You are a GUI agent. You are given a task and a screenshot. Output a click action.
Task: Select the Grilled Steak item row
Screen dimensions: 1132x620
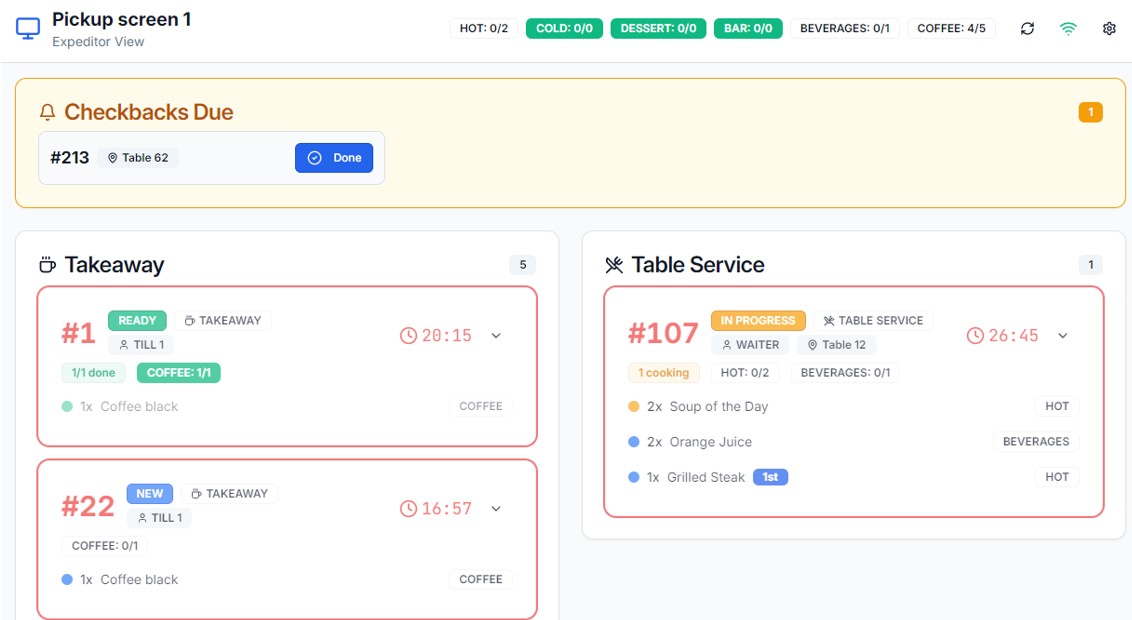[x=705, y=478]
